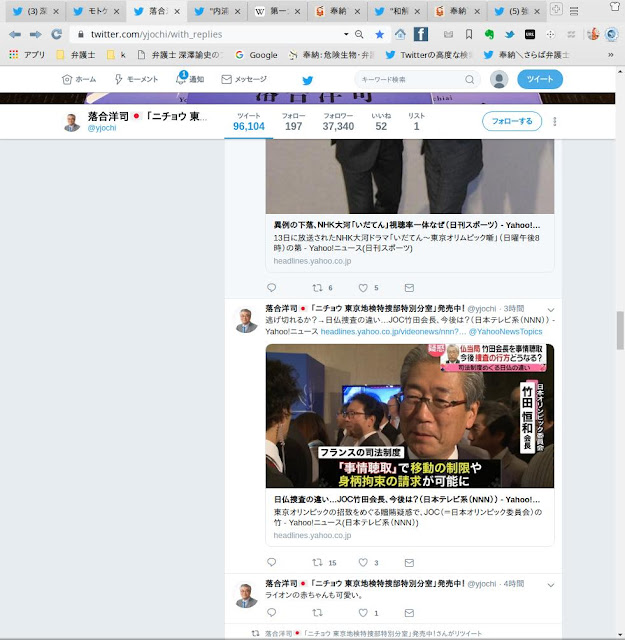Viewport: 625px width, 640px height.
Task: Send JOC Takeda tweet via direct message icon
Action: point(409,563)
